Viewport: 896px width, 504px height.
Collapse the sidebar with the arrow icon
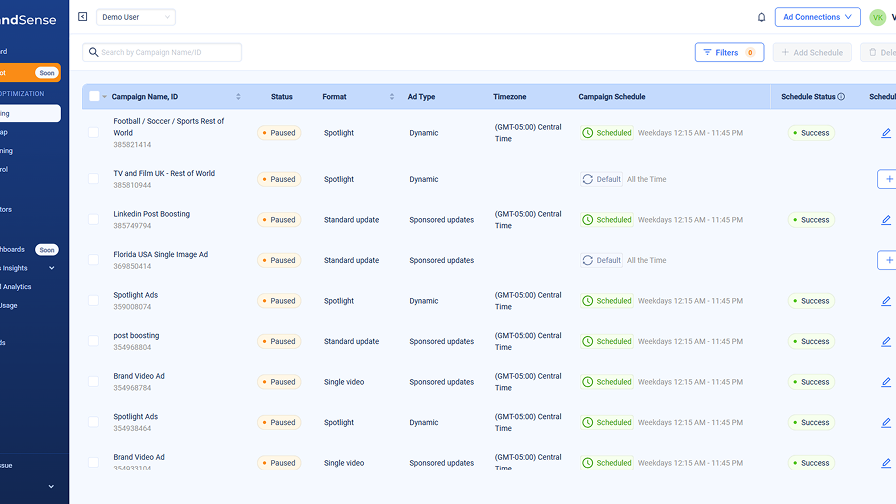82,17
